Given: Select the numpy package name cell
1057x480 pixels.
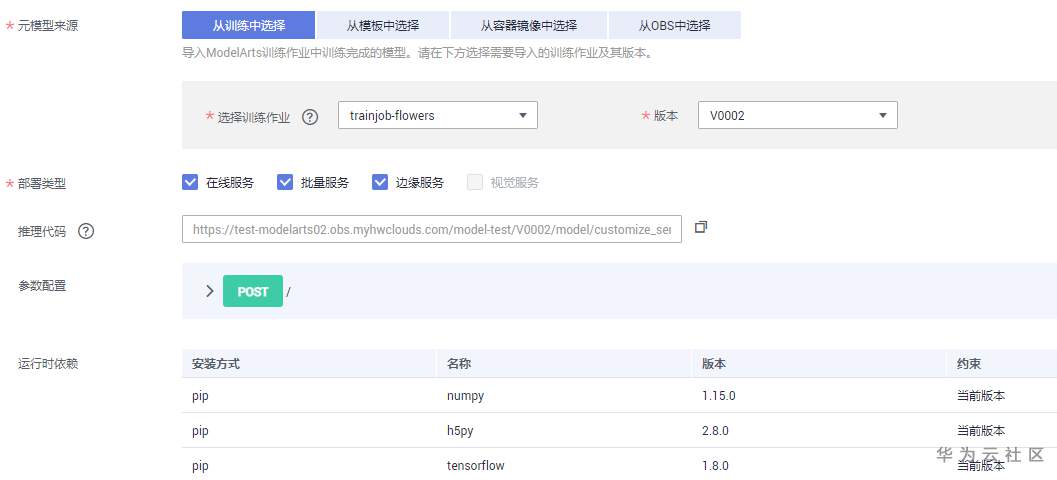Looking at the screenshot, I should (465, 396).
